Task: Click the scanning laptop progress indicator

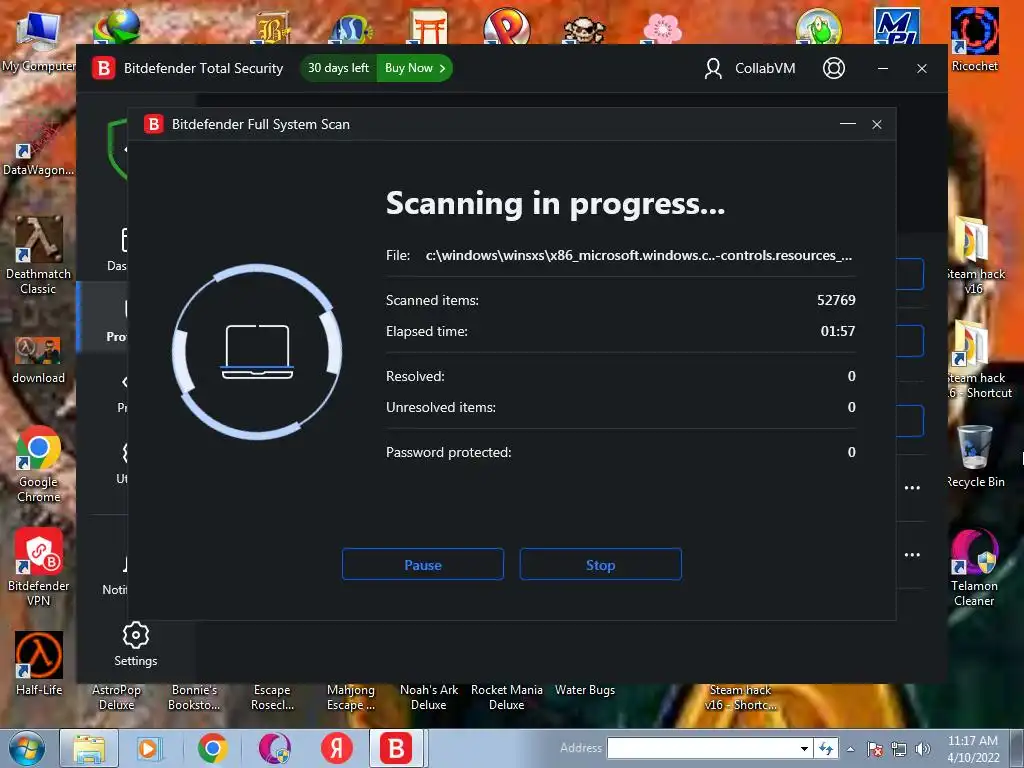Action: pos(257,351)
